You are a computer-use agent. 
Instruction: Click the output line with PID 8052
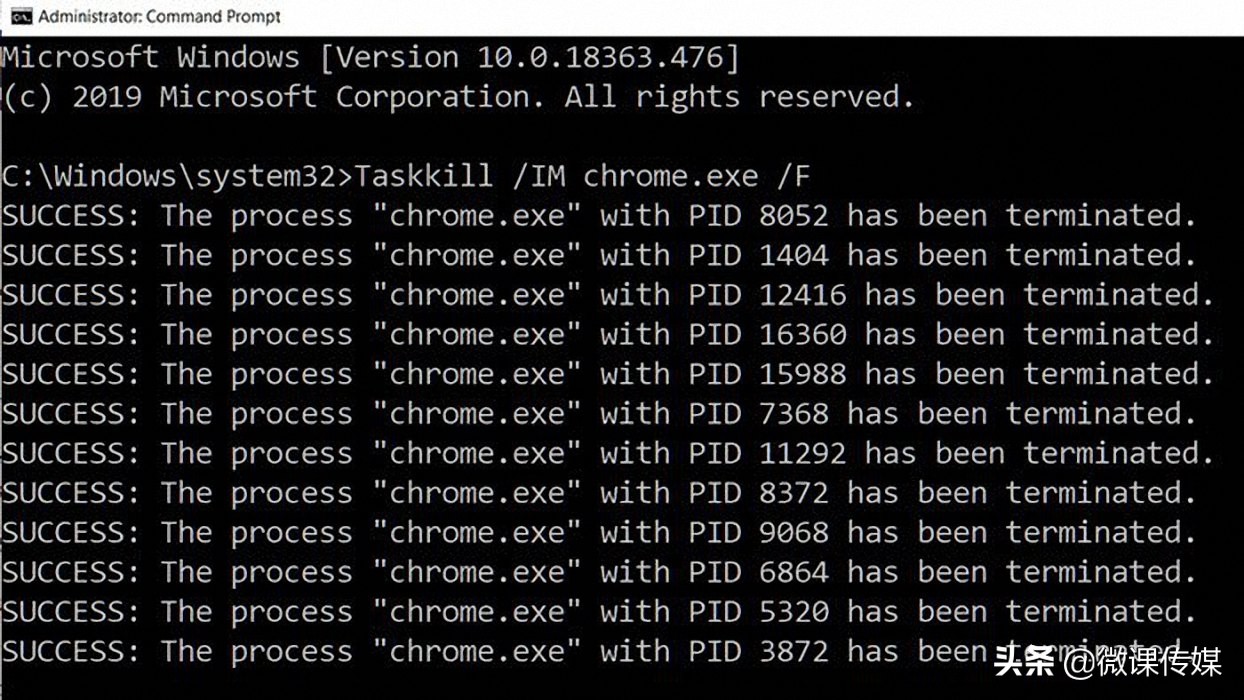[598, 216]
